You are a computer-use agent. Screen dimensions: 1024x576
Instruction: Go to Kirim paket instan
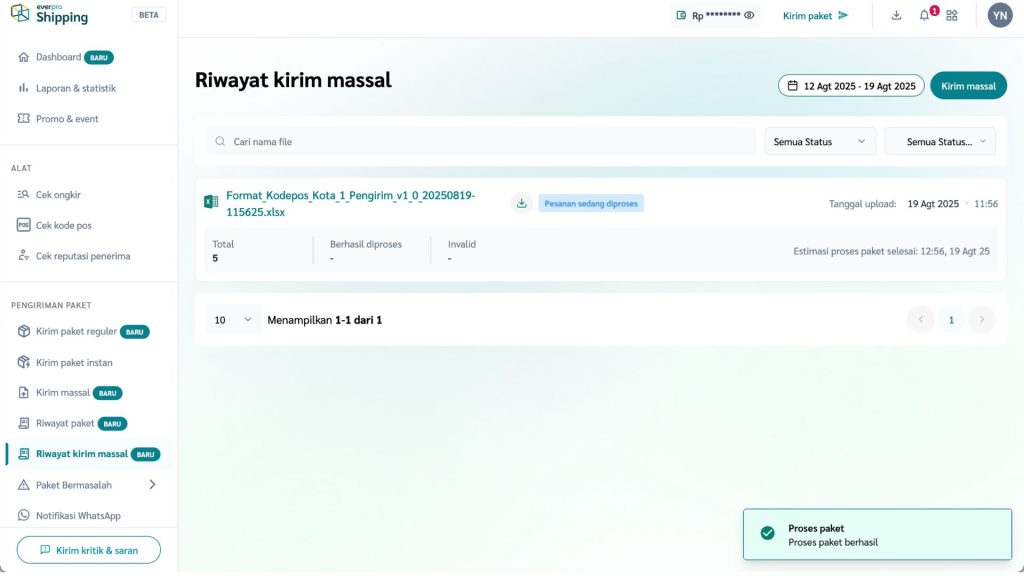(74, 362)
